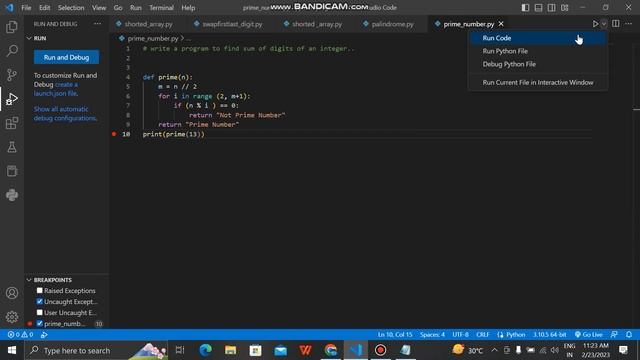Viewport: 640px width, 360px height.
Task: Collapse the RUN section
Action: 29,38
